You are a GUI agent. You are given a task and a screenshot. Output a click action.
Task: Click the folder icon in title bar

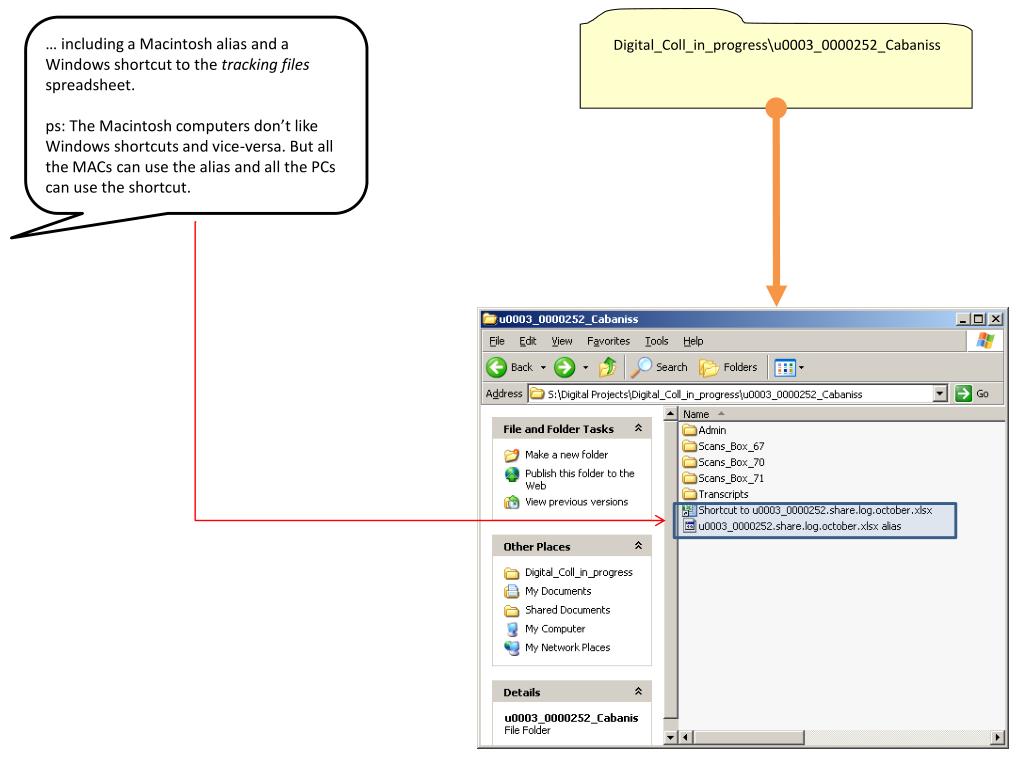(490, 319)
